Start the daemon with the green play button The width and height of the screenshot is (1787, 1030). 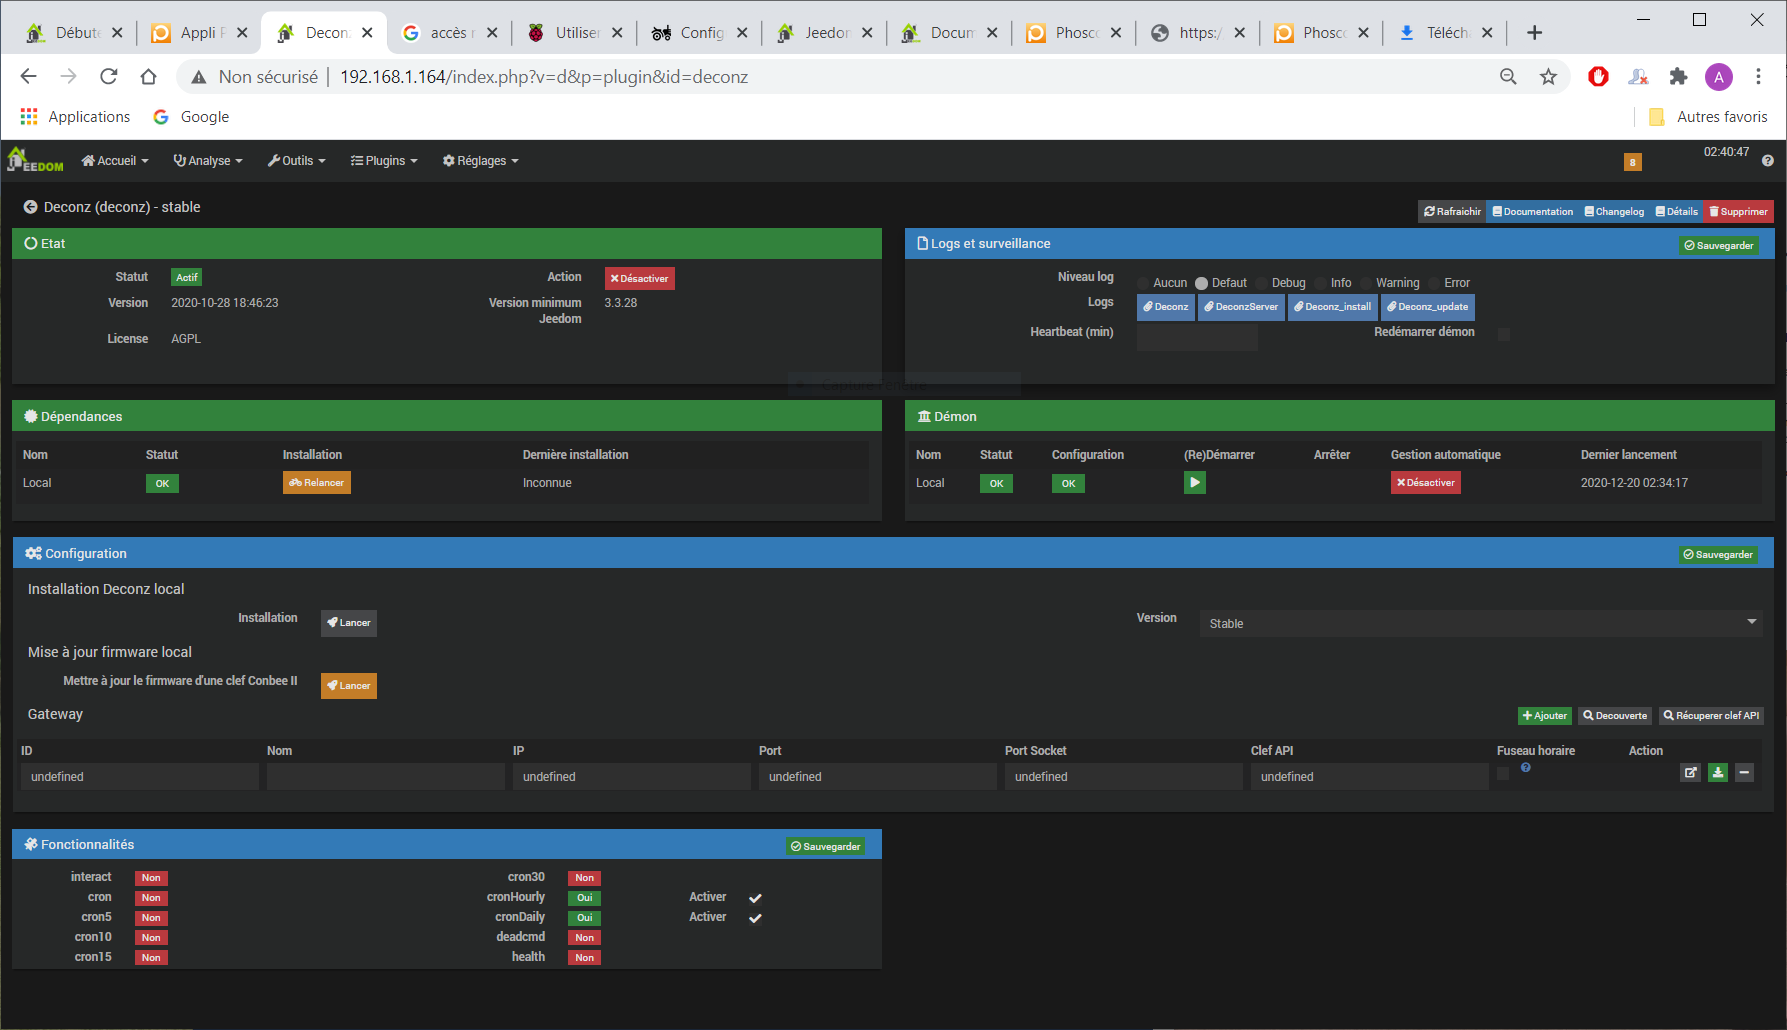pos(1194,483)
